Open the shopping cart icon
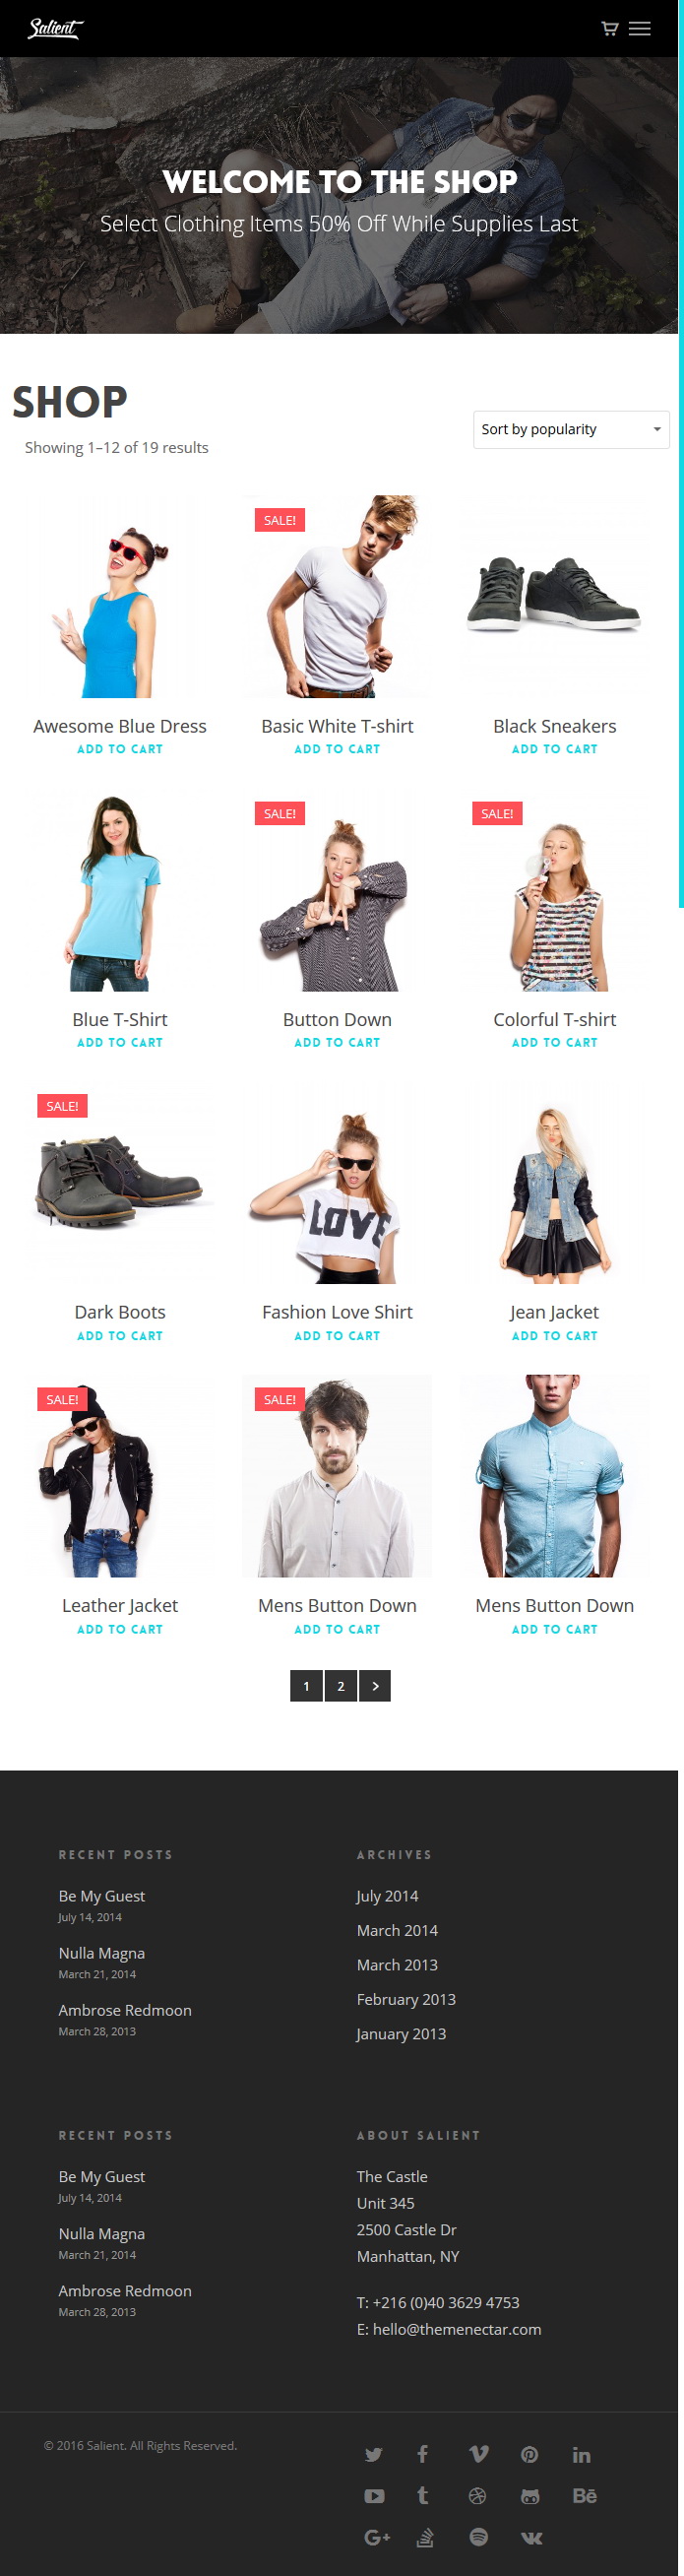The height and width of the screenshot is (2576, 684). click(x=609, y=28)
